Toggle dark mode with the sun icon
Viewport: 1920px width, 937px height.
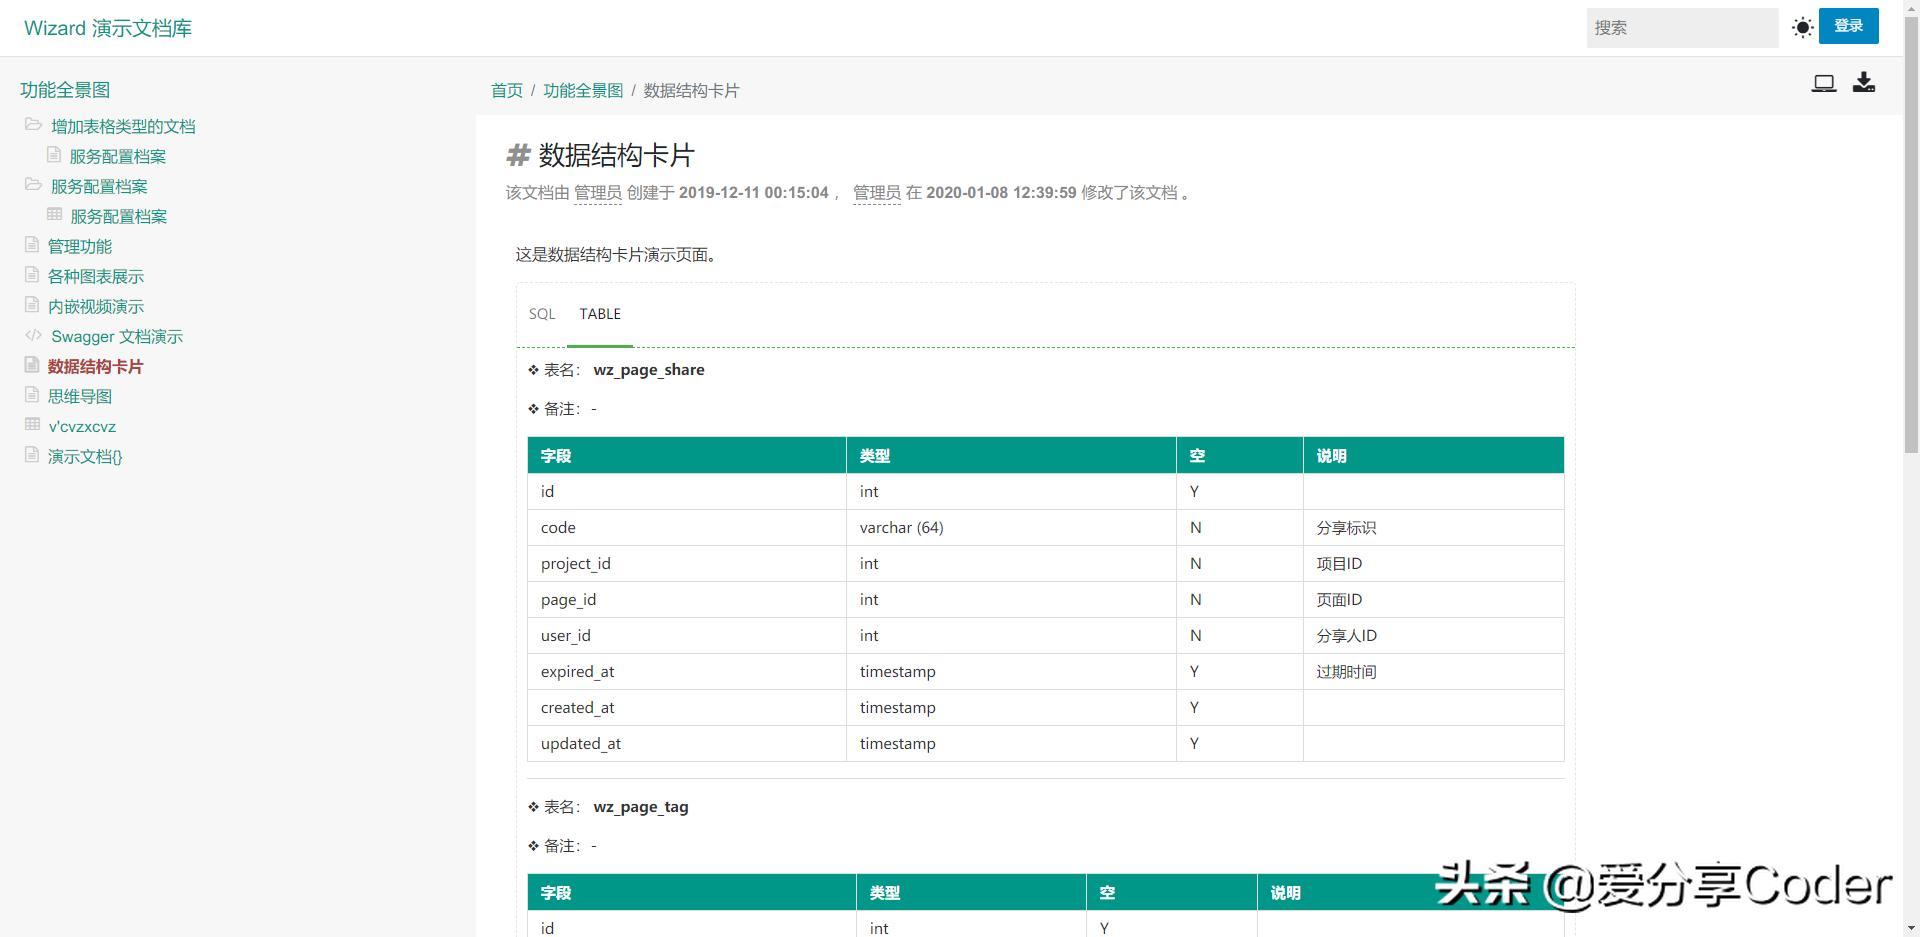coord(1802,27)
